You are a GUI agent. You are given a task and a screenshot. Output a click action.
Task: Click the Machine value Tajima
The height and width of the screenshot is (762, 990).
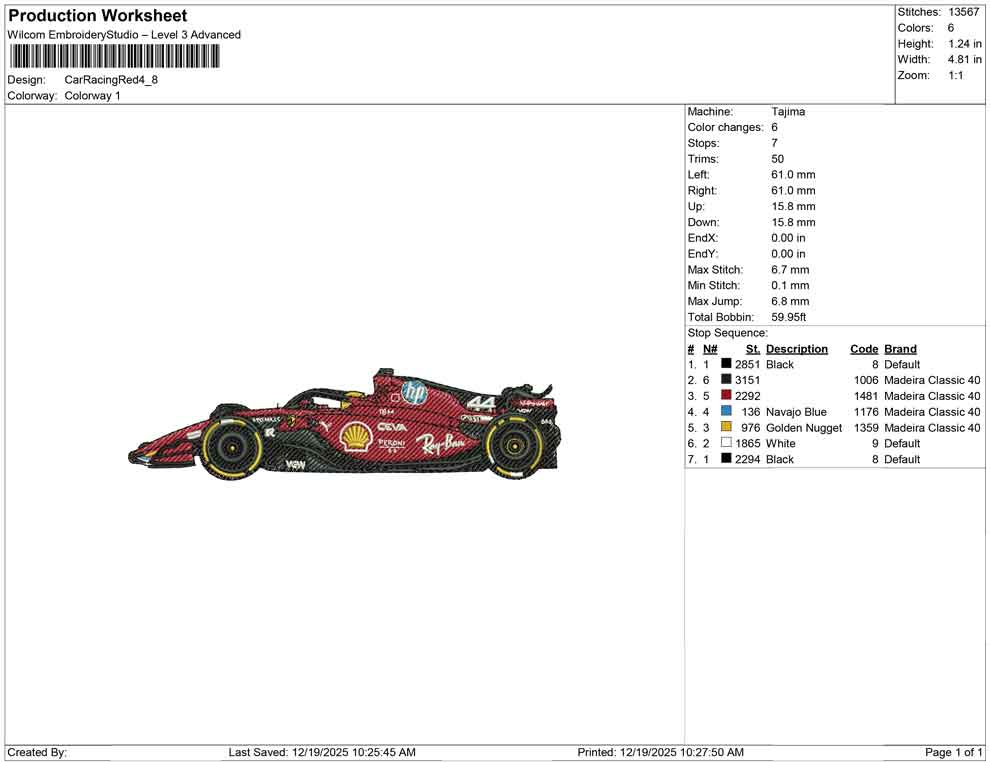(x=786, y=111)
